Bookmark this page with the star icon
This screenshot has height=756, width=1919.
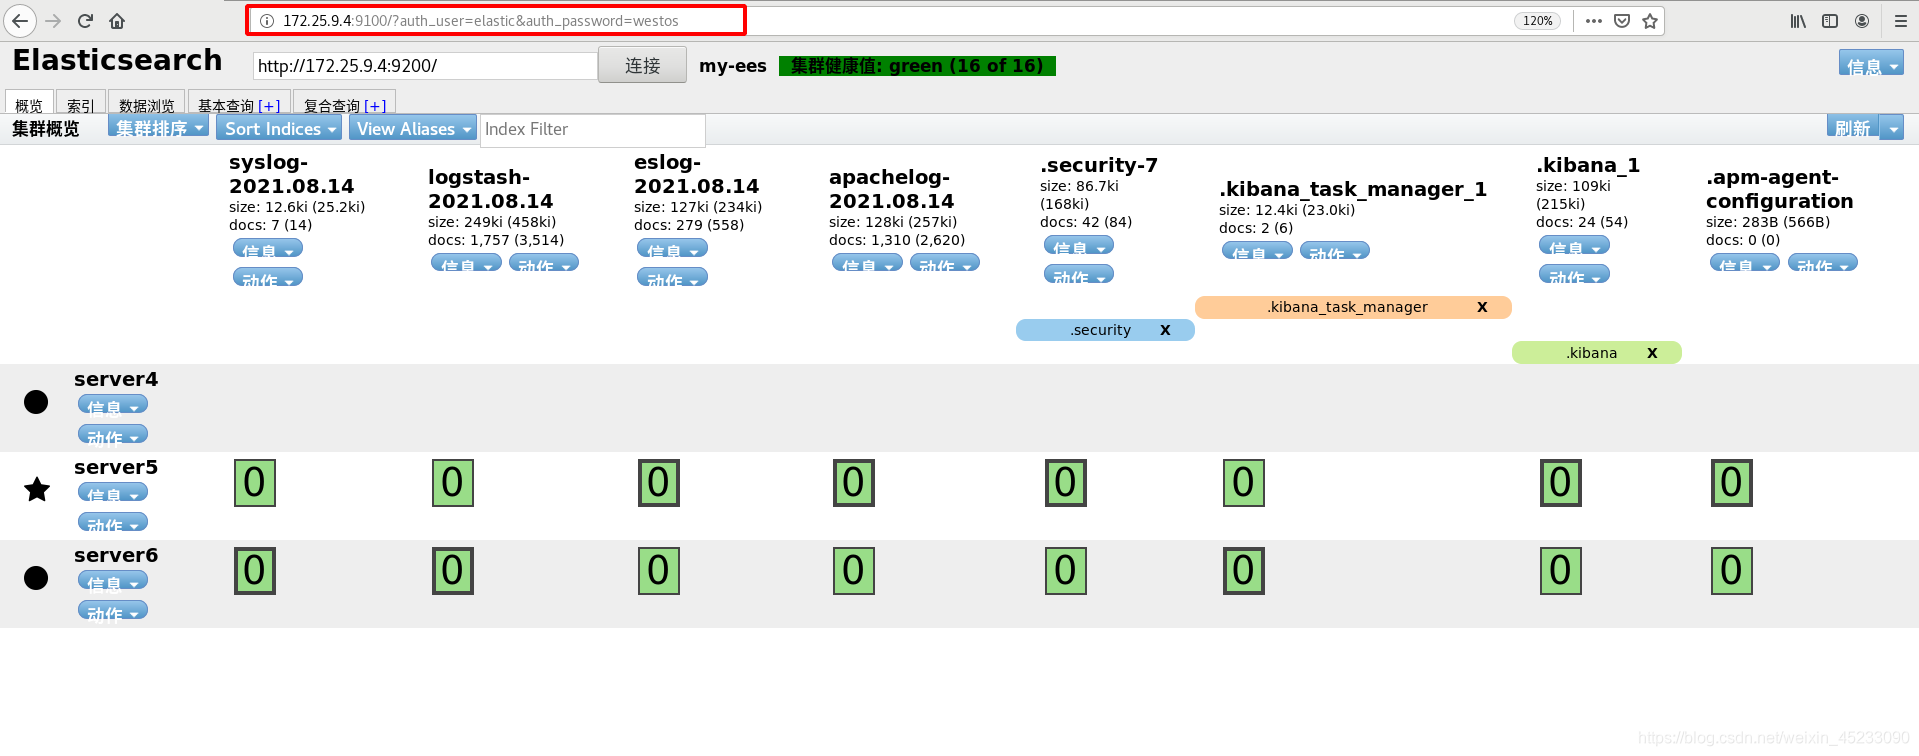tap(1650, 21)
